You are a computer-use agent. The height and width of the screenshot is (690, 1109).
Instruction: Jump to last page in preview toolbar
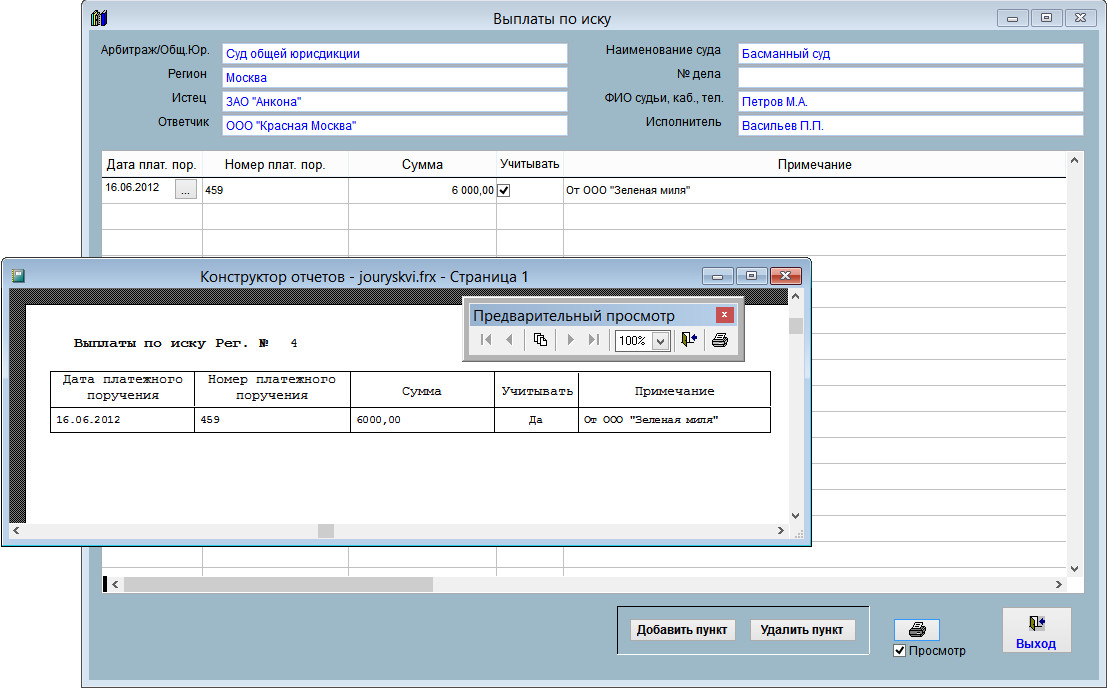[x=594, y=340]
